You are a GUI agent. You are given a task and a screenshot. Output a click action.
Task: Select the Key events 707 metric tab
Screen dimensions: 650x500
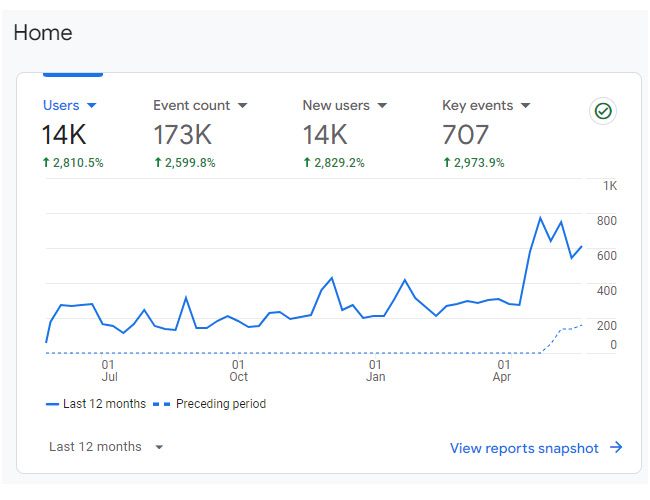click(x=466, y=135)
